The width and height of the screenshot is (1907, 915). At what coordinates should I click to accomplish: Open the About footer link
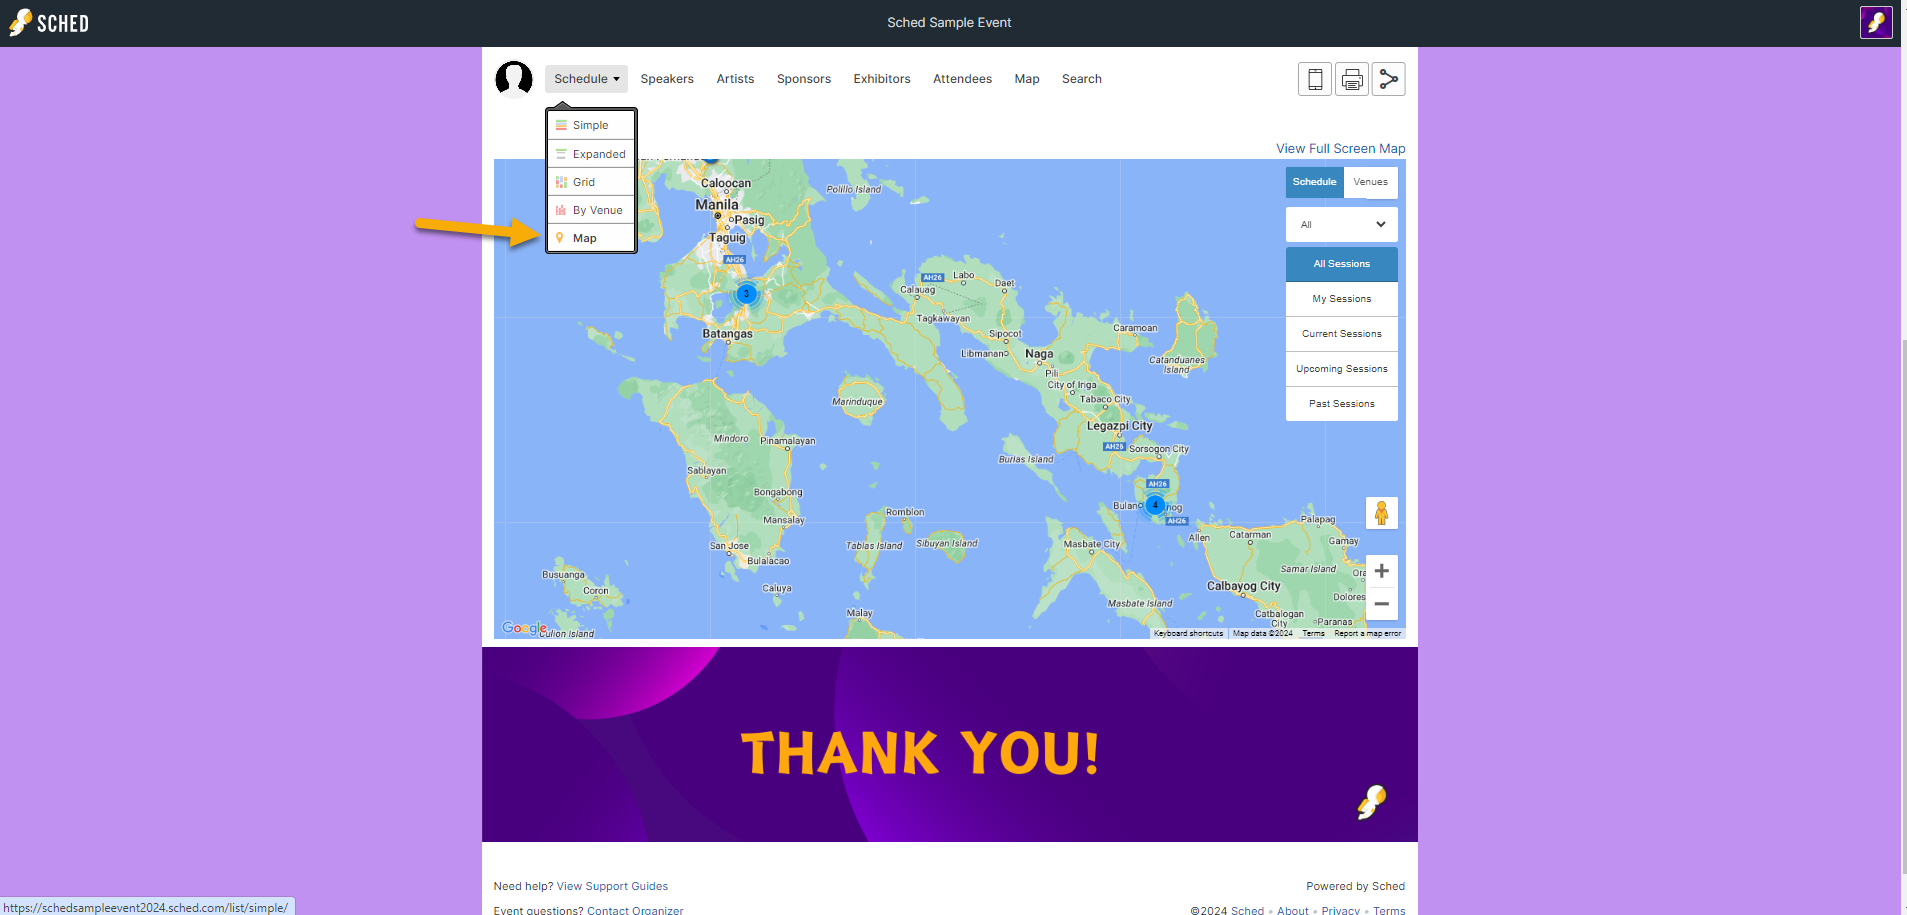point(1293,910)
